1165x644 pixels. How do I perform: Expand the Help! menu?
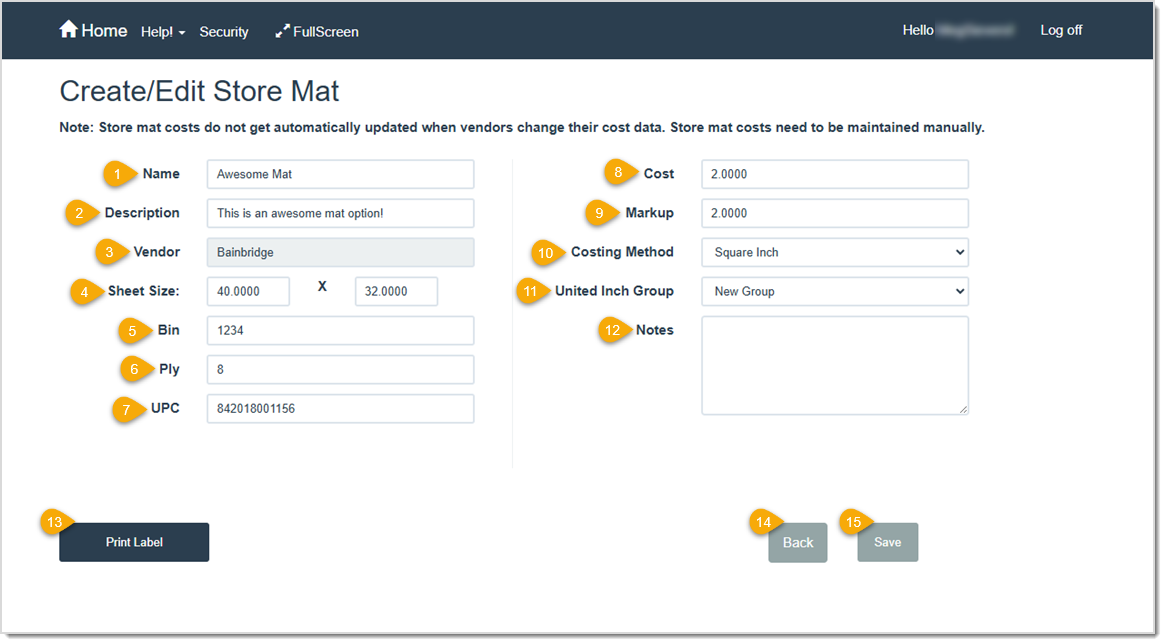point(162,31)
